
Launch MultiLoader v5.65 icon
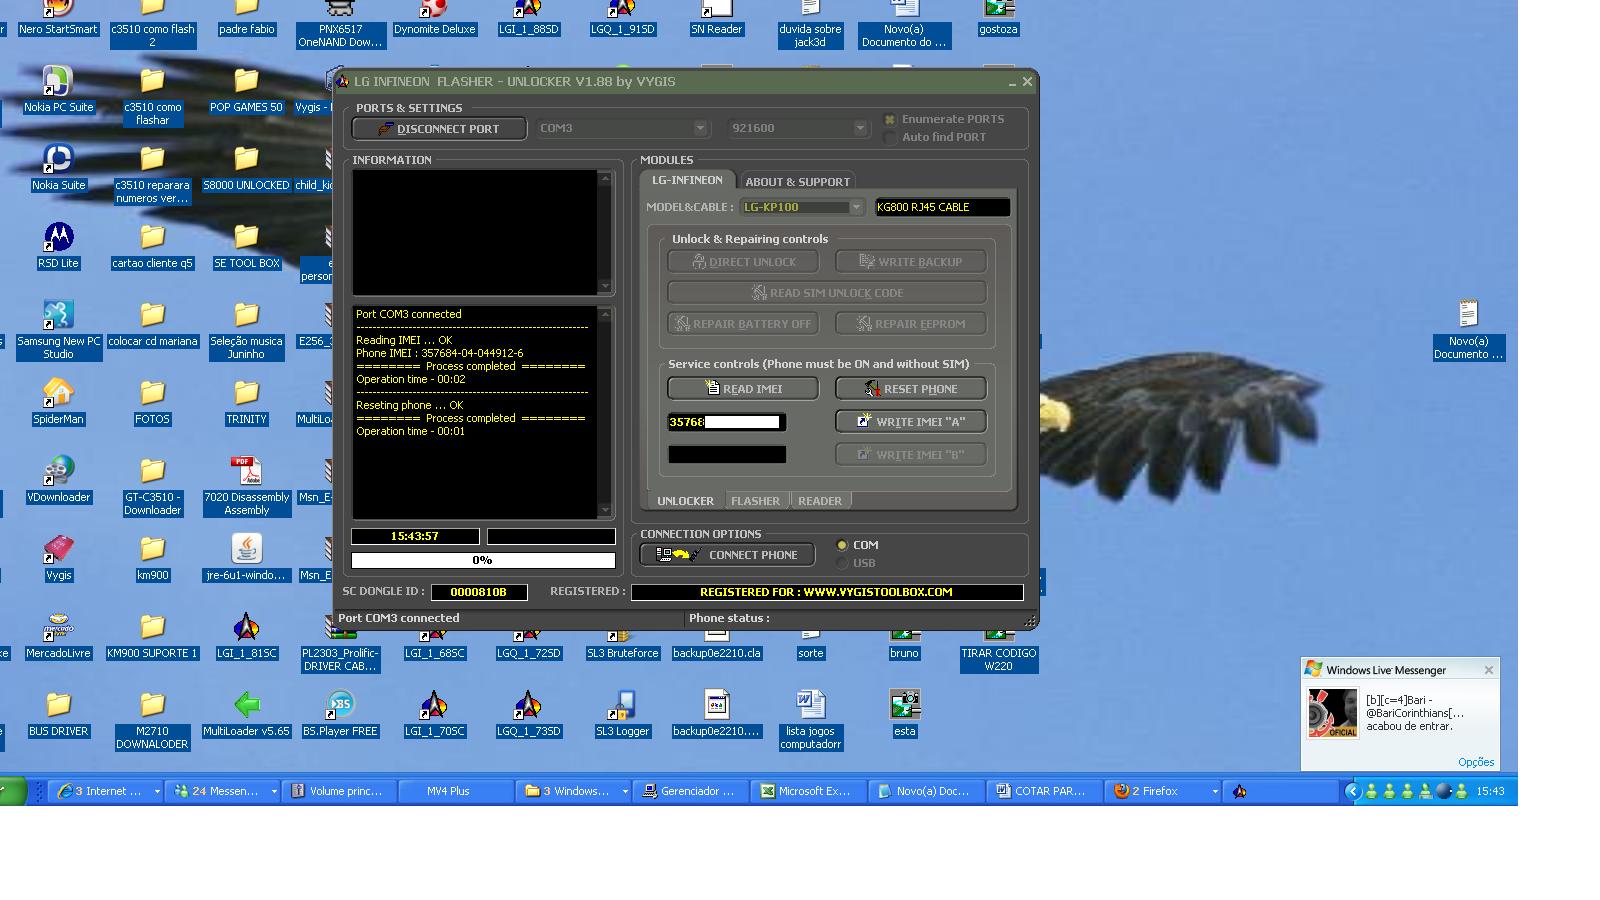pyautogui.click(x=246, y=706)
